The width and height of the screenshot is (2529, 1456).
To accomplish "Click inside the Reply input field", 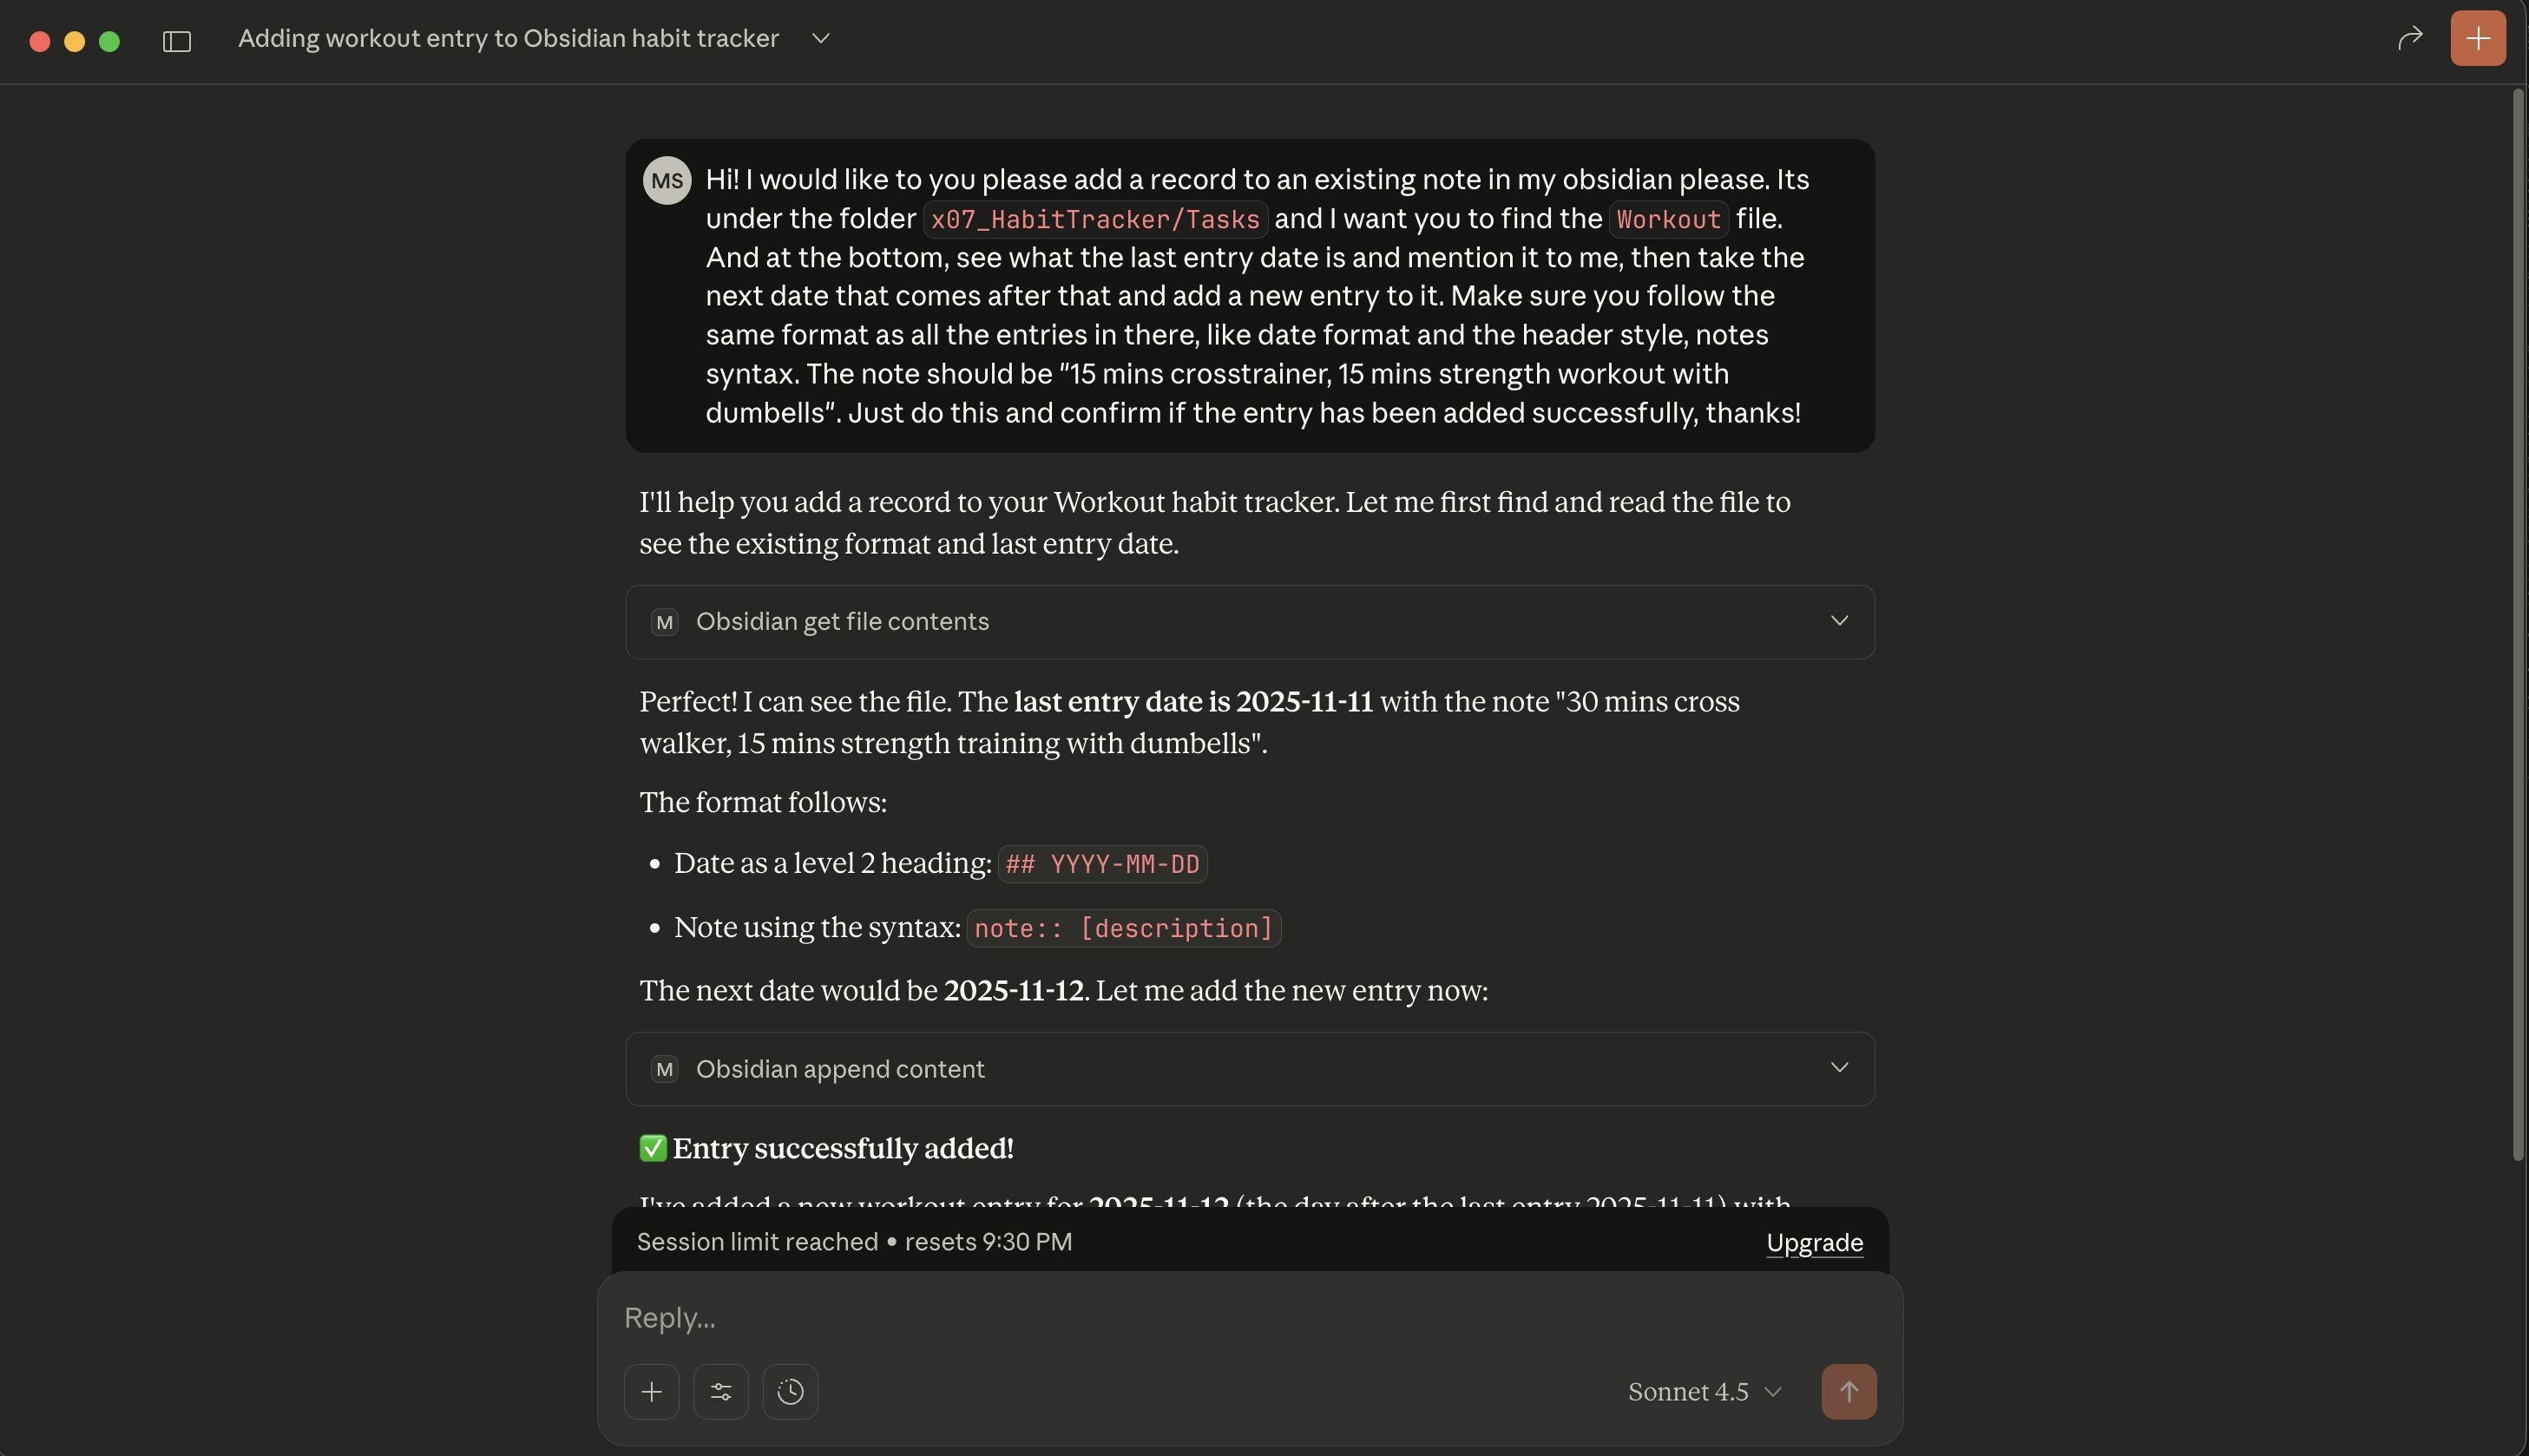I will [1200, 1317].
